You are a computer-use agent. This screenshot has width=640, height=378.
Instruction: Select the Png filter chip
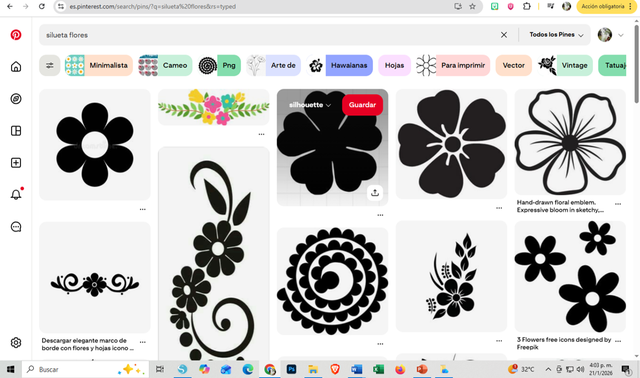219,65
